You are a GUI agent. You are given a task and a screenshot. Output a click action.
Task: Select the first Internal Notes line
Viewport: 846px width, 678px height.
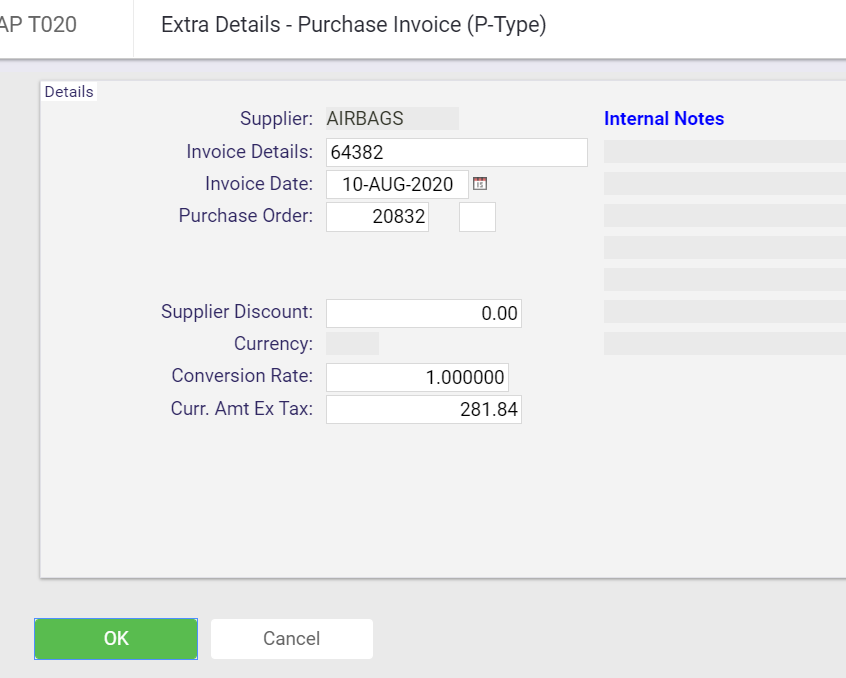pos(725,152)
